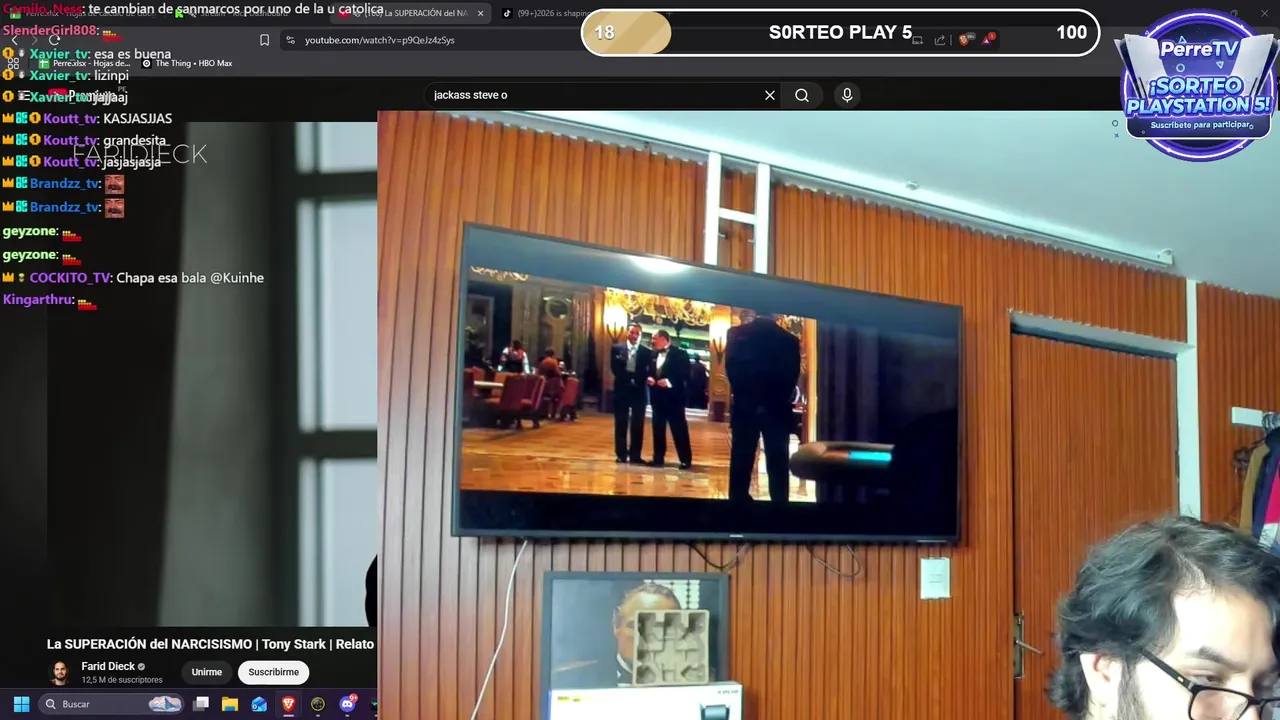This screenshot has width=1280, height=720.
Task: Open the Discord taskbar icon
Action: (347, 704)
